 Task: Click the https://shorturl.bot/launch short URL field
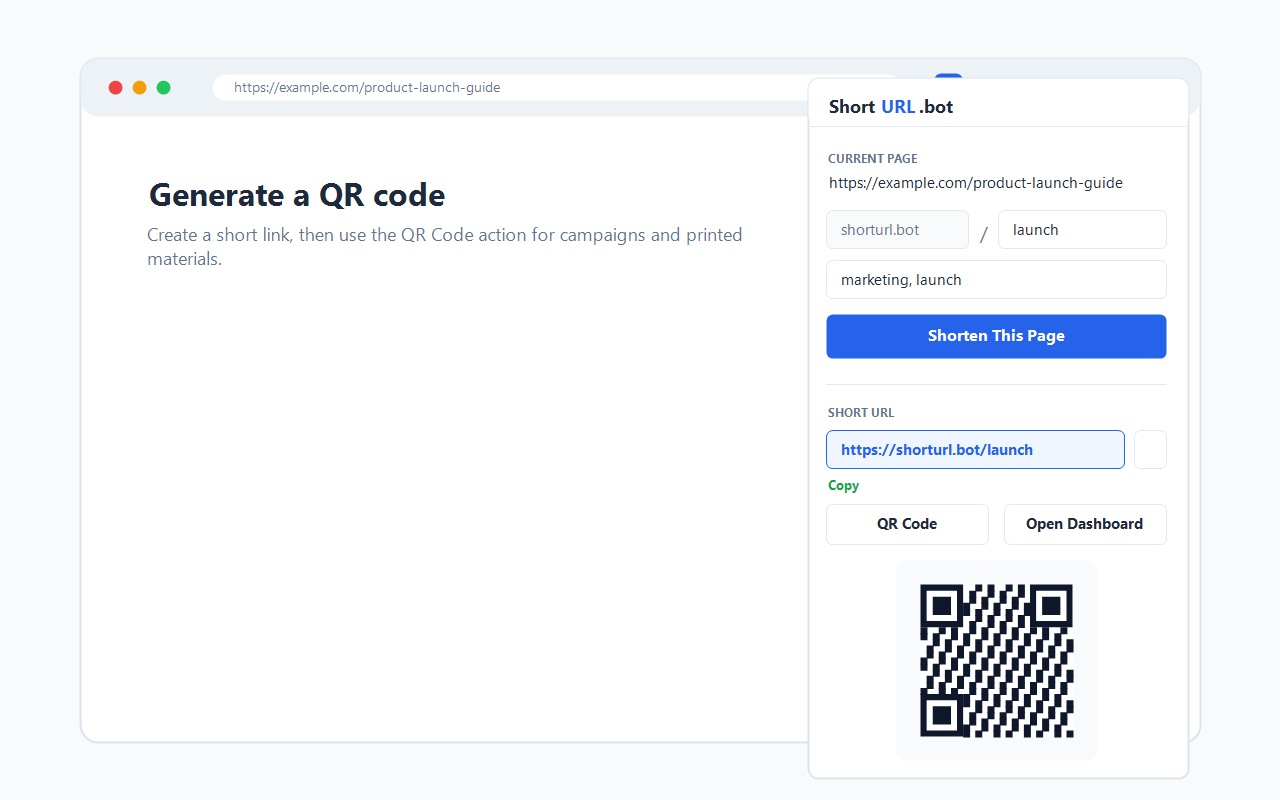click(x=975, y=450)
